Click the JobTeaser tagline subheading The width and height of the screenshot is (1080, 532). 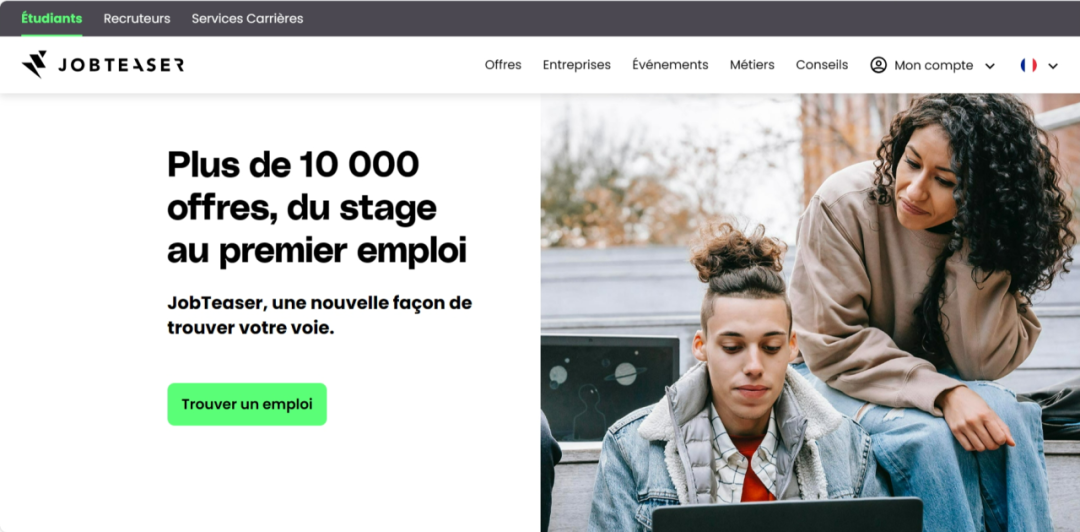[x=320, y=316]
